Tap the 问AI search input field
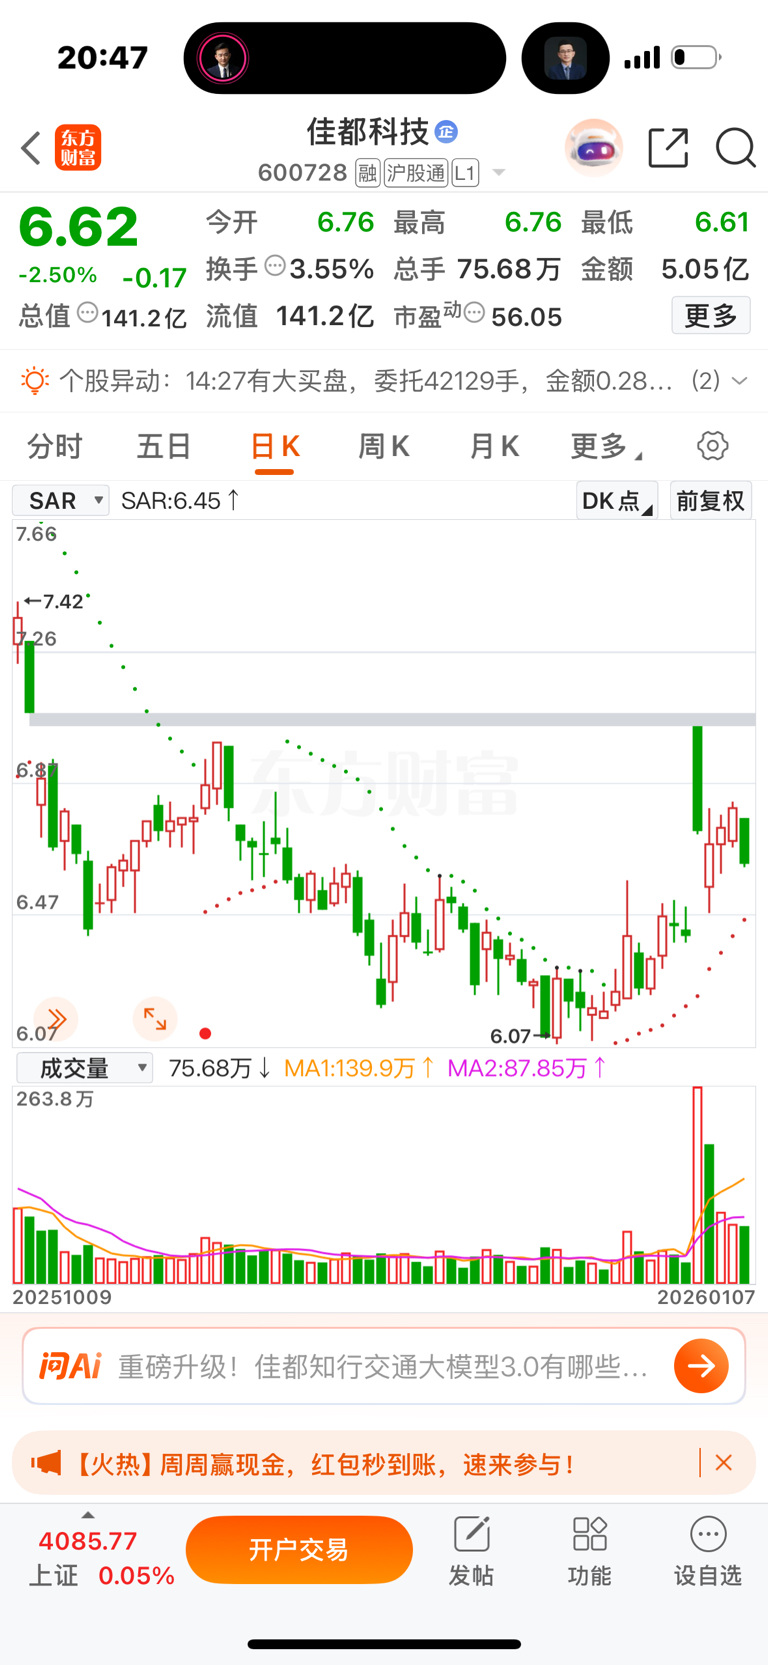The image size is (769, 1665). pos(385,1366)
